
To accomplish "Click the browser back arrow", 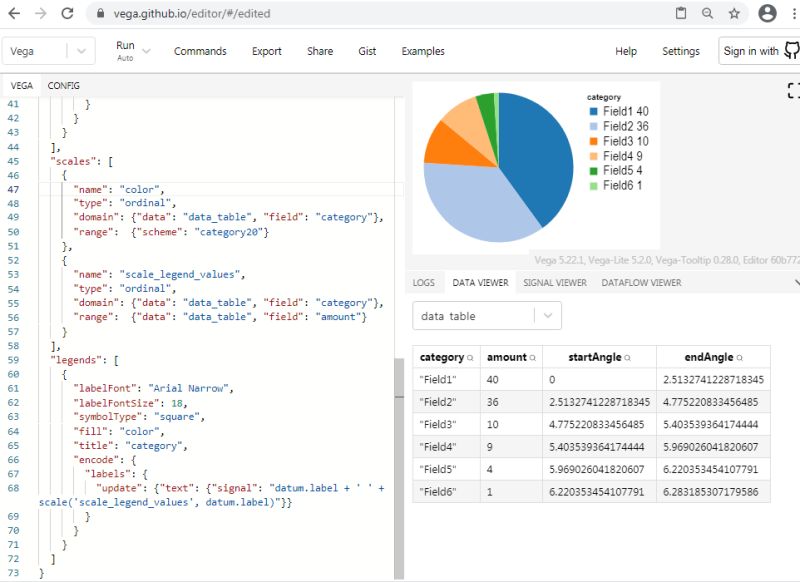I will (x=13, y=15).
